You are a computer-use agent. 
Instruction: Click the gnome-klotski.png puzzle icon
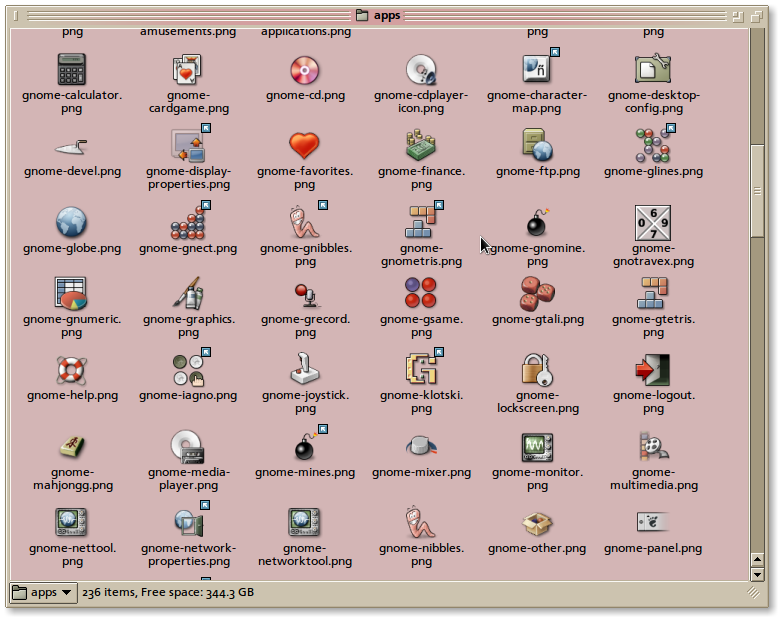[421, 369]
